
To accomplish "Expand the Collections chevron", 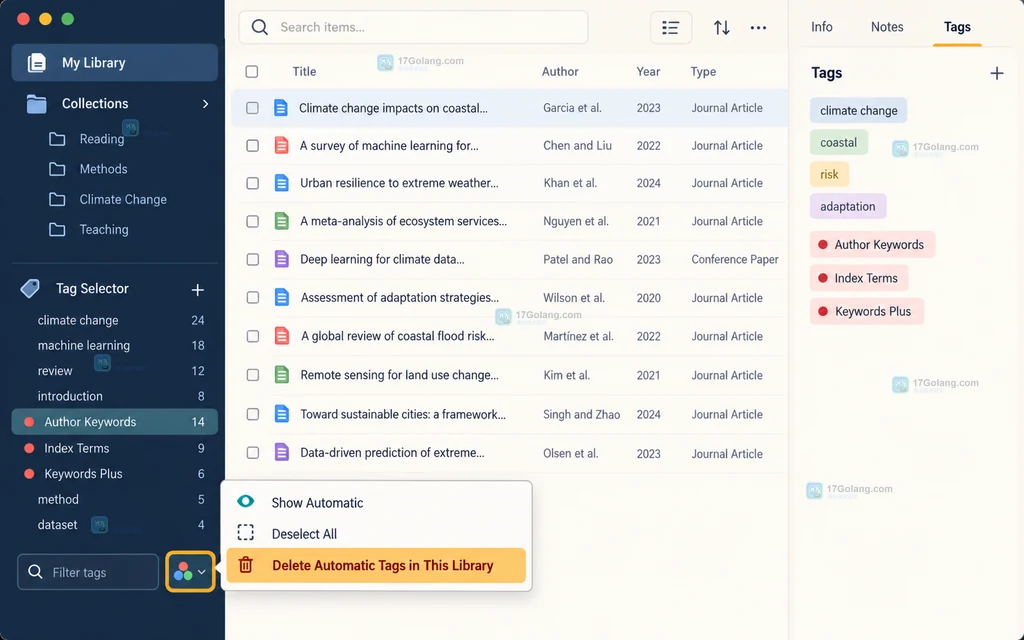I will point(205,104).
